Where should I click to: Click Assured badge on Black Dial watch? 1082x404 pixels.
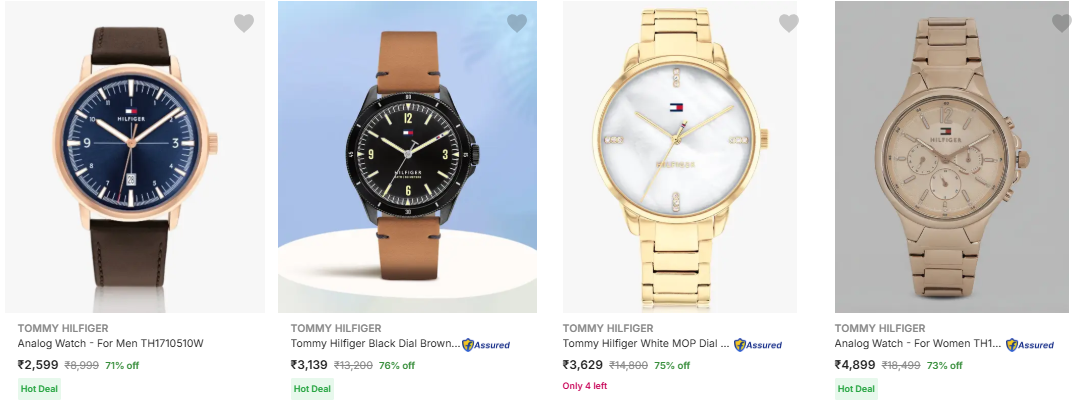(x=487, y=345)
